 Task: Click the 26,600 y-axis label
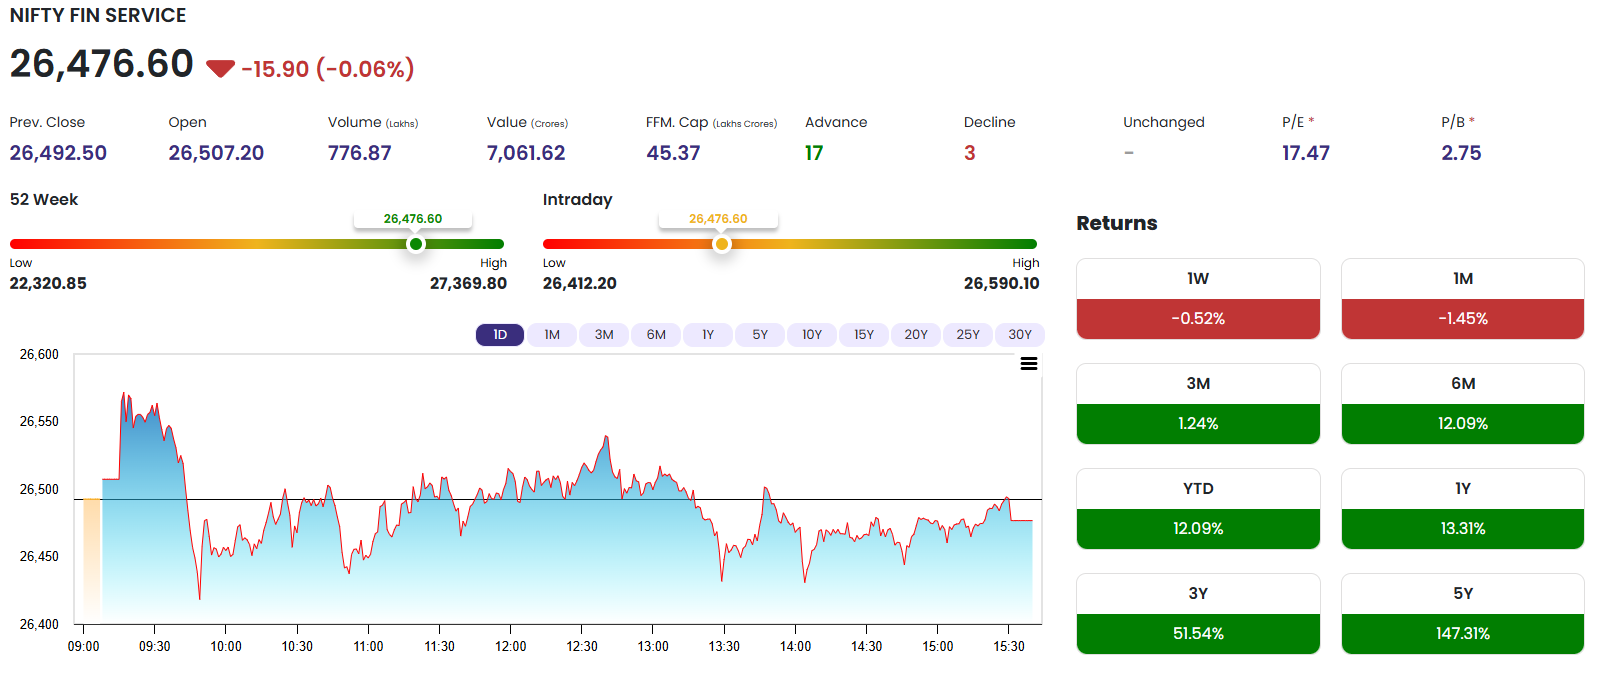[39, 354]
